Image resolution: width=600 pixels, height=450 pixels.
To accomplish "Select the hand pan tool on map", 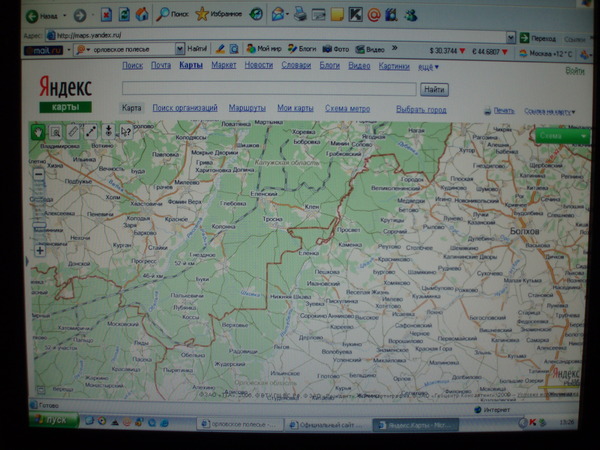I will (38, 130).
